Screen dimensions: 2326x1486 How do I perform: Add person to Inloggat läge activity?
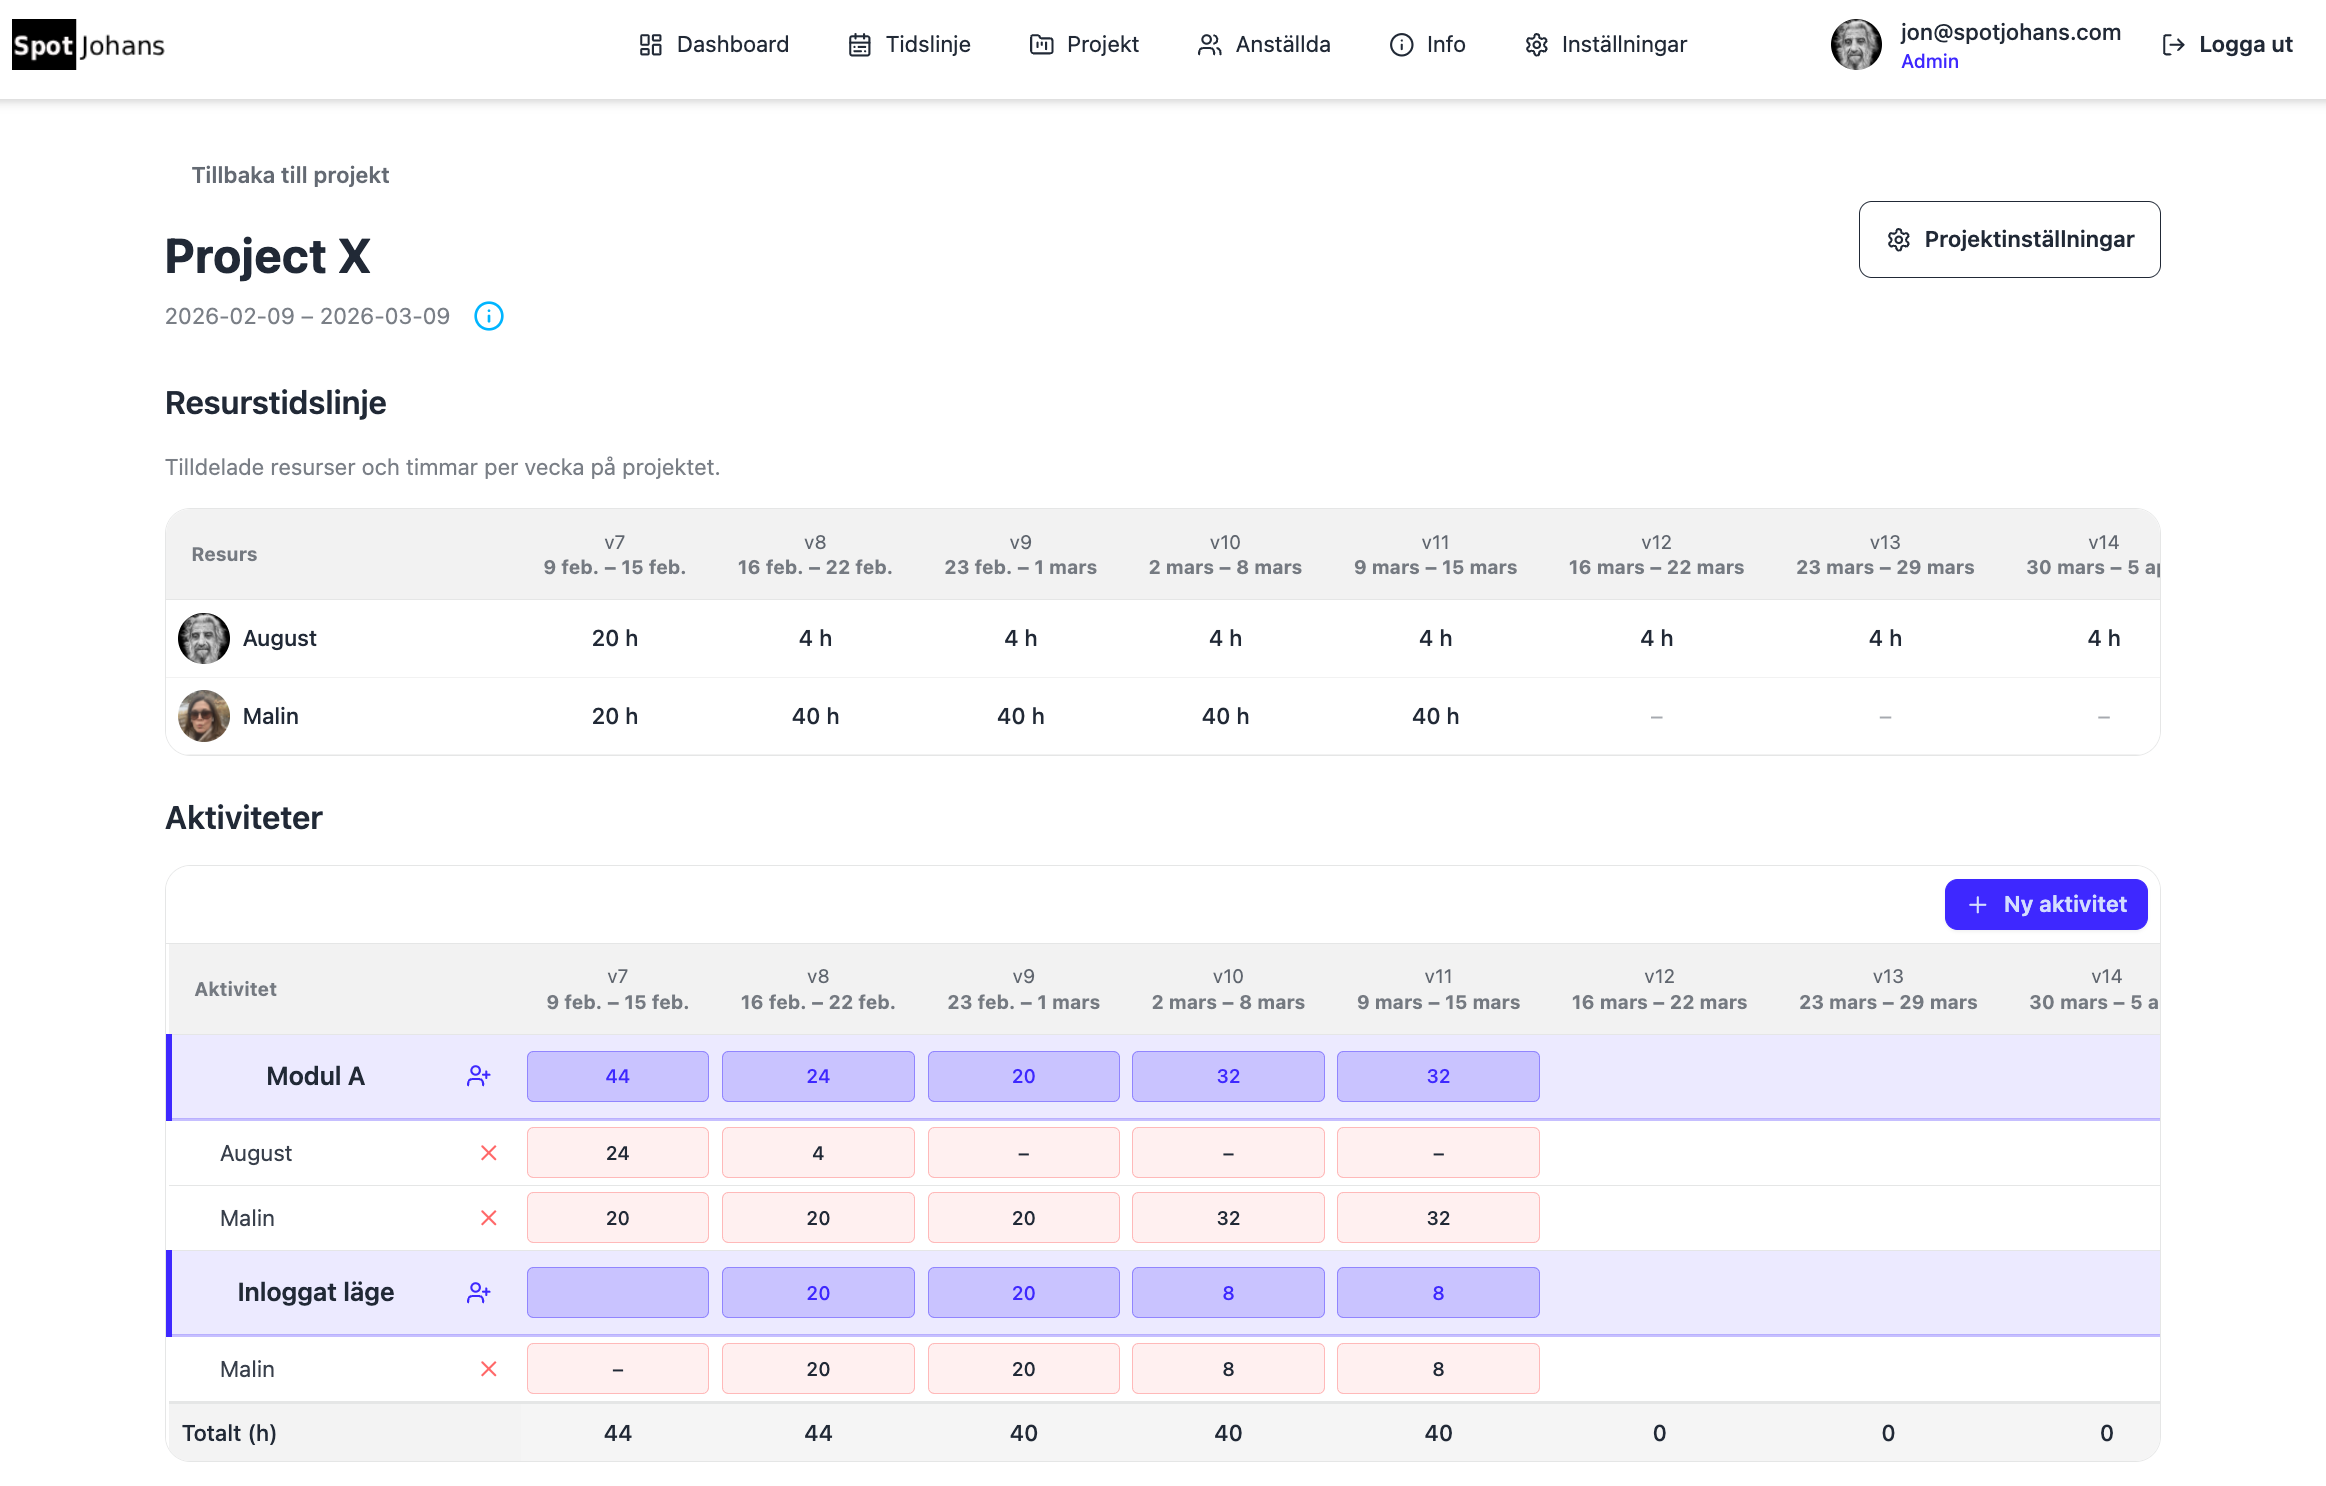point(478,1292)
